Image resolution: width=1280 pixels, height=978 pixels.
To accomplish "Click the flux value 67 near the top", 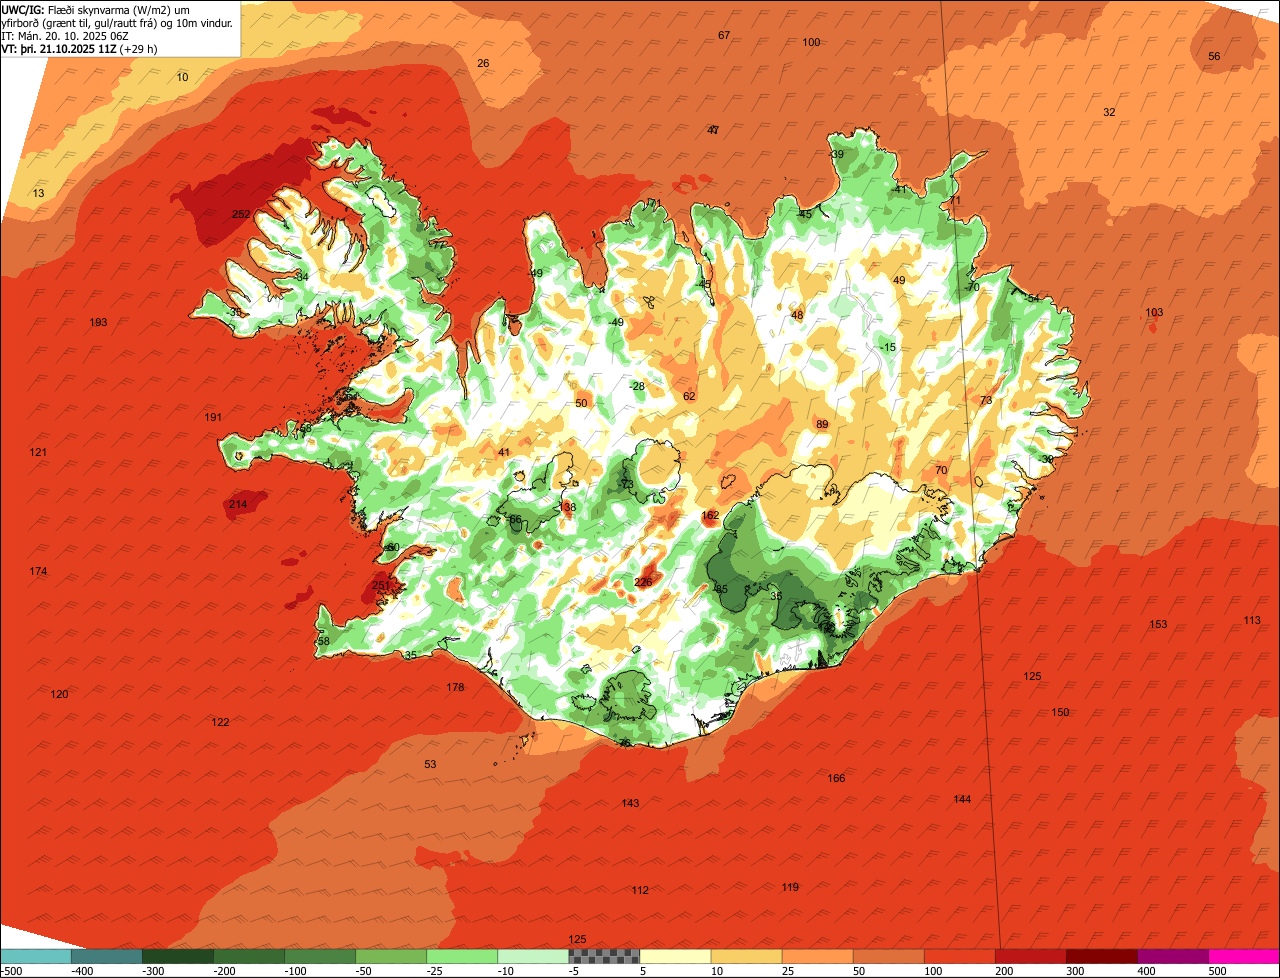I will click(724, 35).
